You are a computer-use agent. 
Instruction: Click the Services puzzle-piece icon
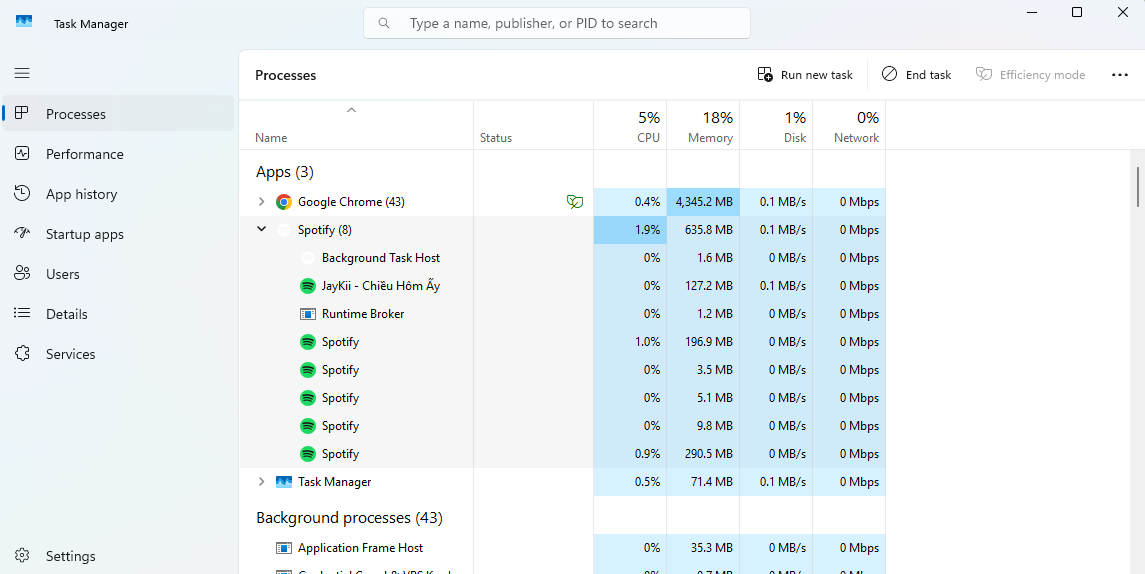(x=22, y=353)
